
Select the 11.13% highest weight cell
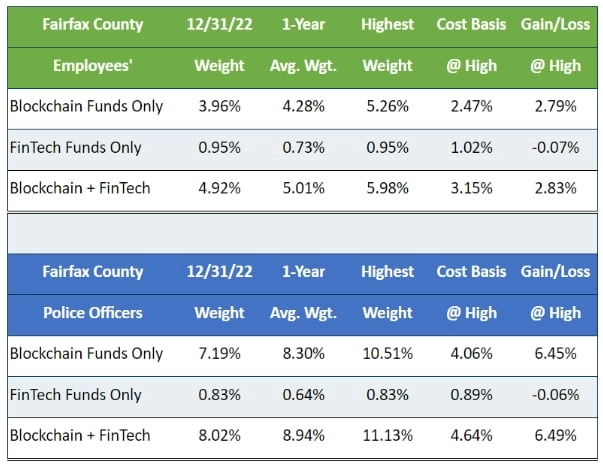(x=387, y=435)
